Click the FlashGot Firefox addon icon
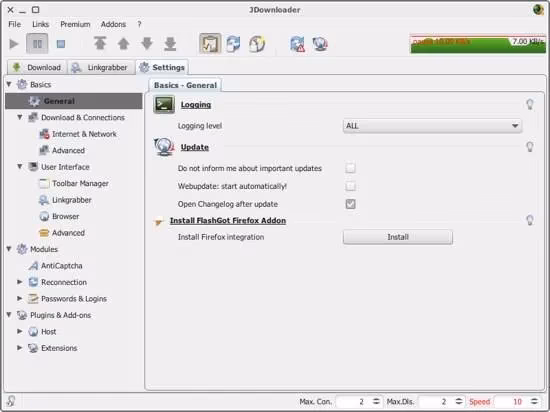550x412 pixels. tap(159, 222)
